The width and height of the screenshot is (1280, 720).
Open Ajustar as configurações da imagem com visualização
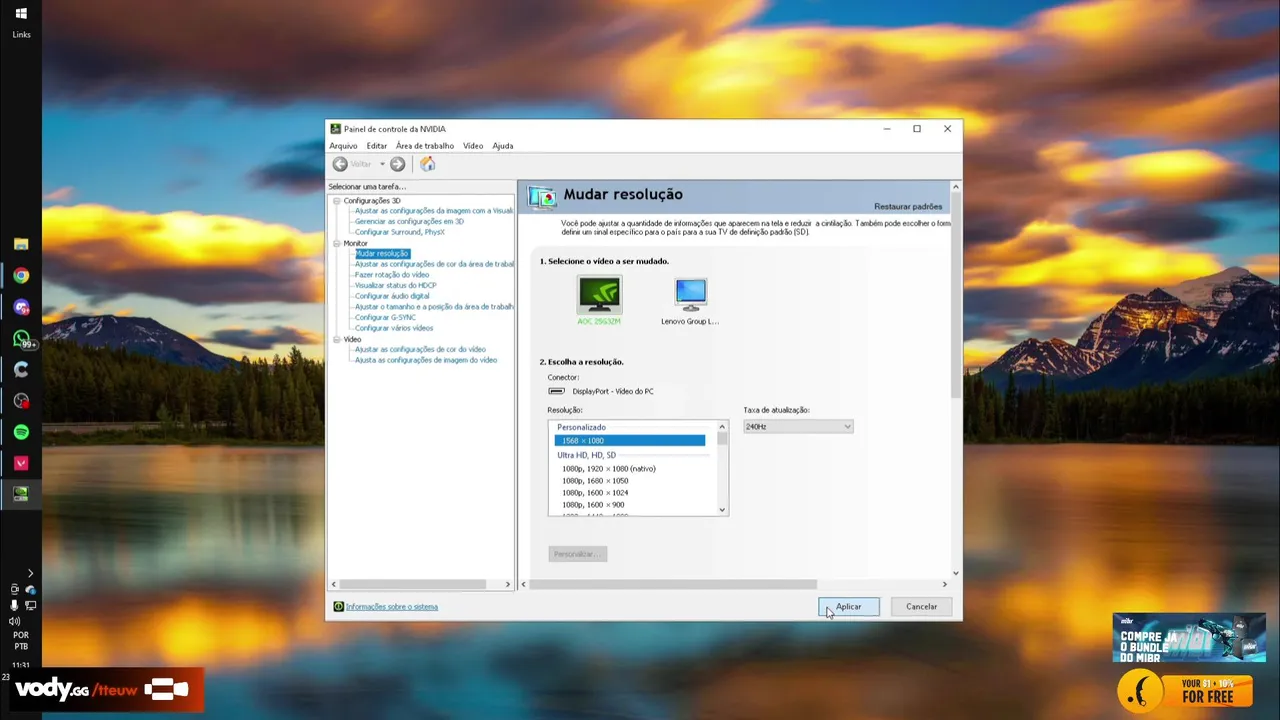pyautogui.click(x=434, y=211)
